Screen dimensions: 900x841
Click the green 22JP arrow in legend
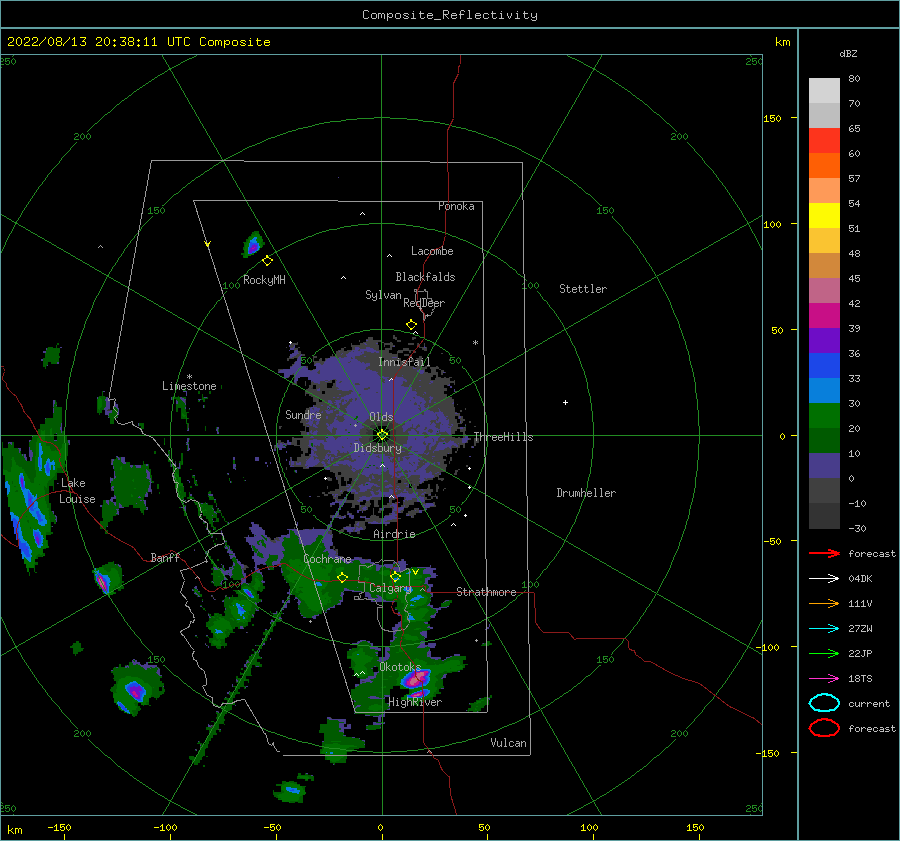pyautogui.click(x=824, y=653)
